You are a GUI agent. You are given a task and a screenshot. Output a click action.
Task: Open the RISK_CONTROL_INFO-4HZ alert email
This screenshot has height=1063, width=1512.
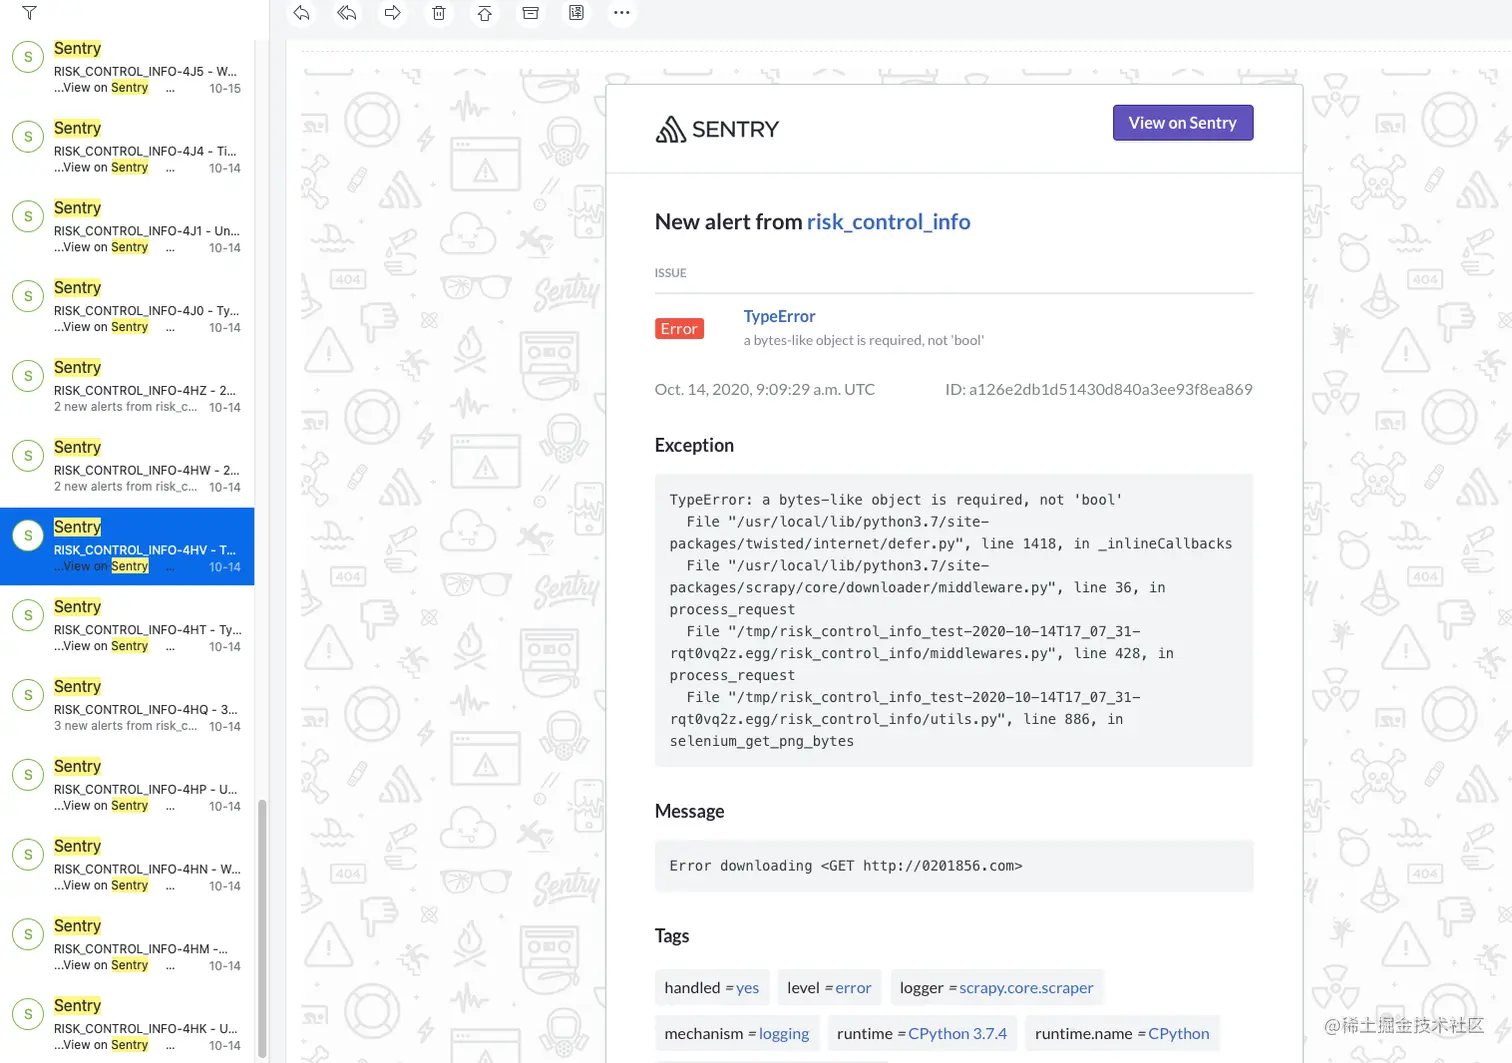point(127,388)
